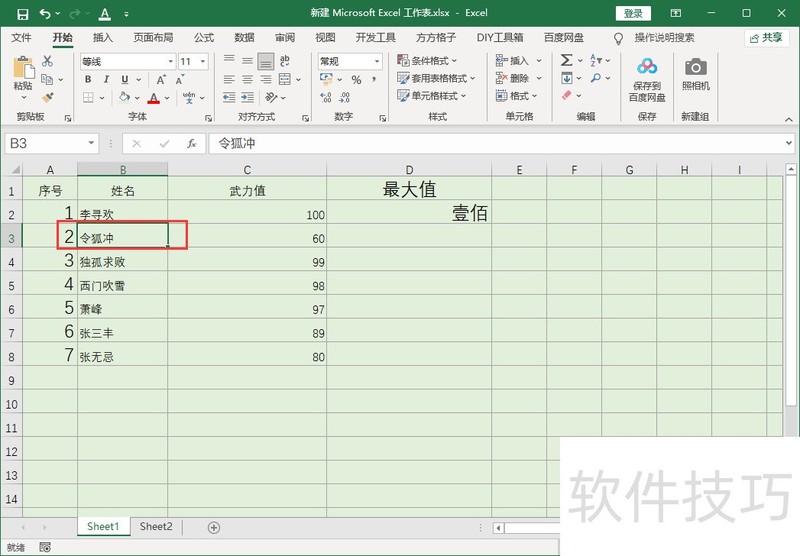Switch to the 数据 ribbon tab
Image resolution: width=800 pixels, height=556 pixels.
(x=244, y=38)
